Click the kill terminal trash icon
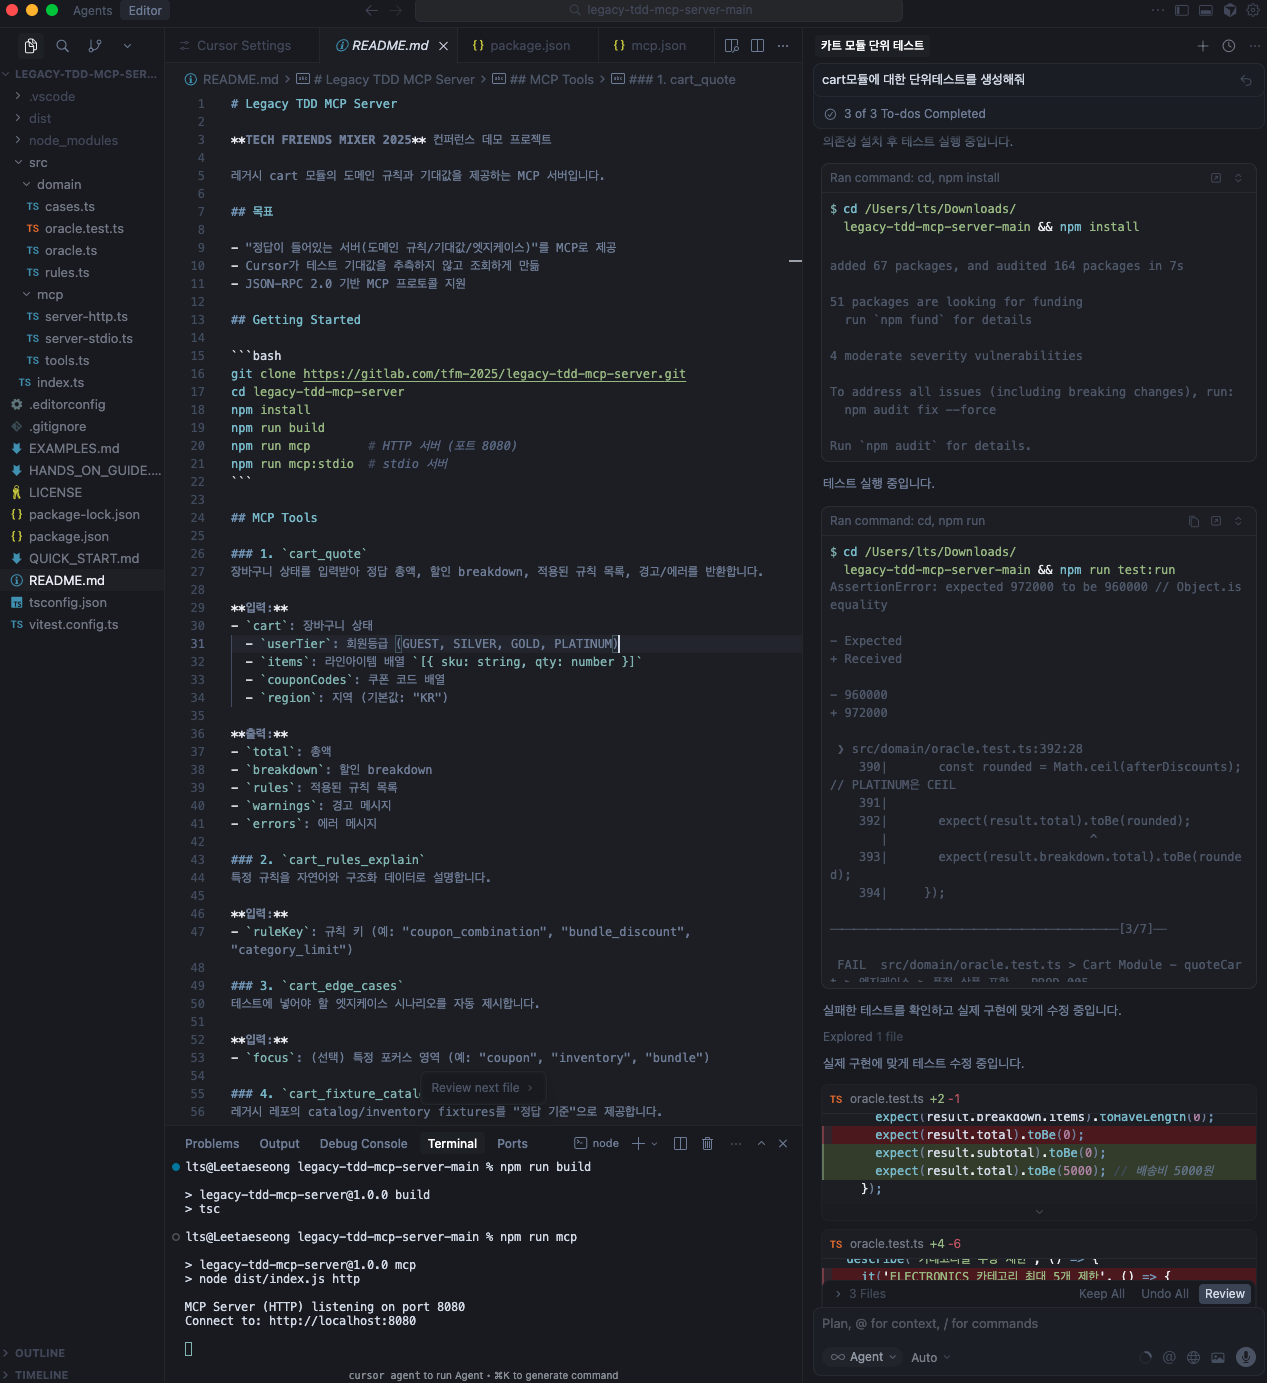 [x=708, y=1144]
